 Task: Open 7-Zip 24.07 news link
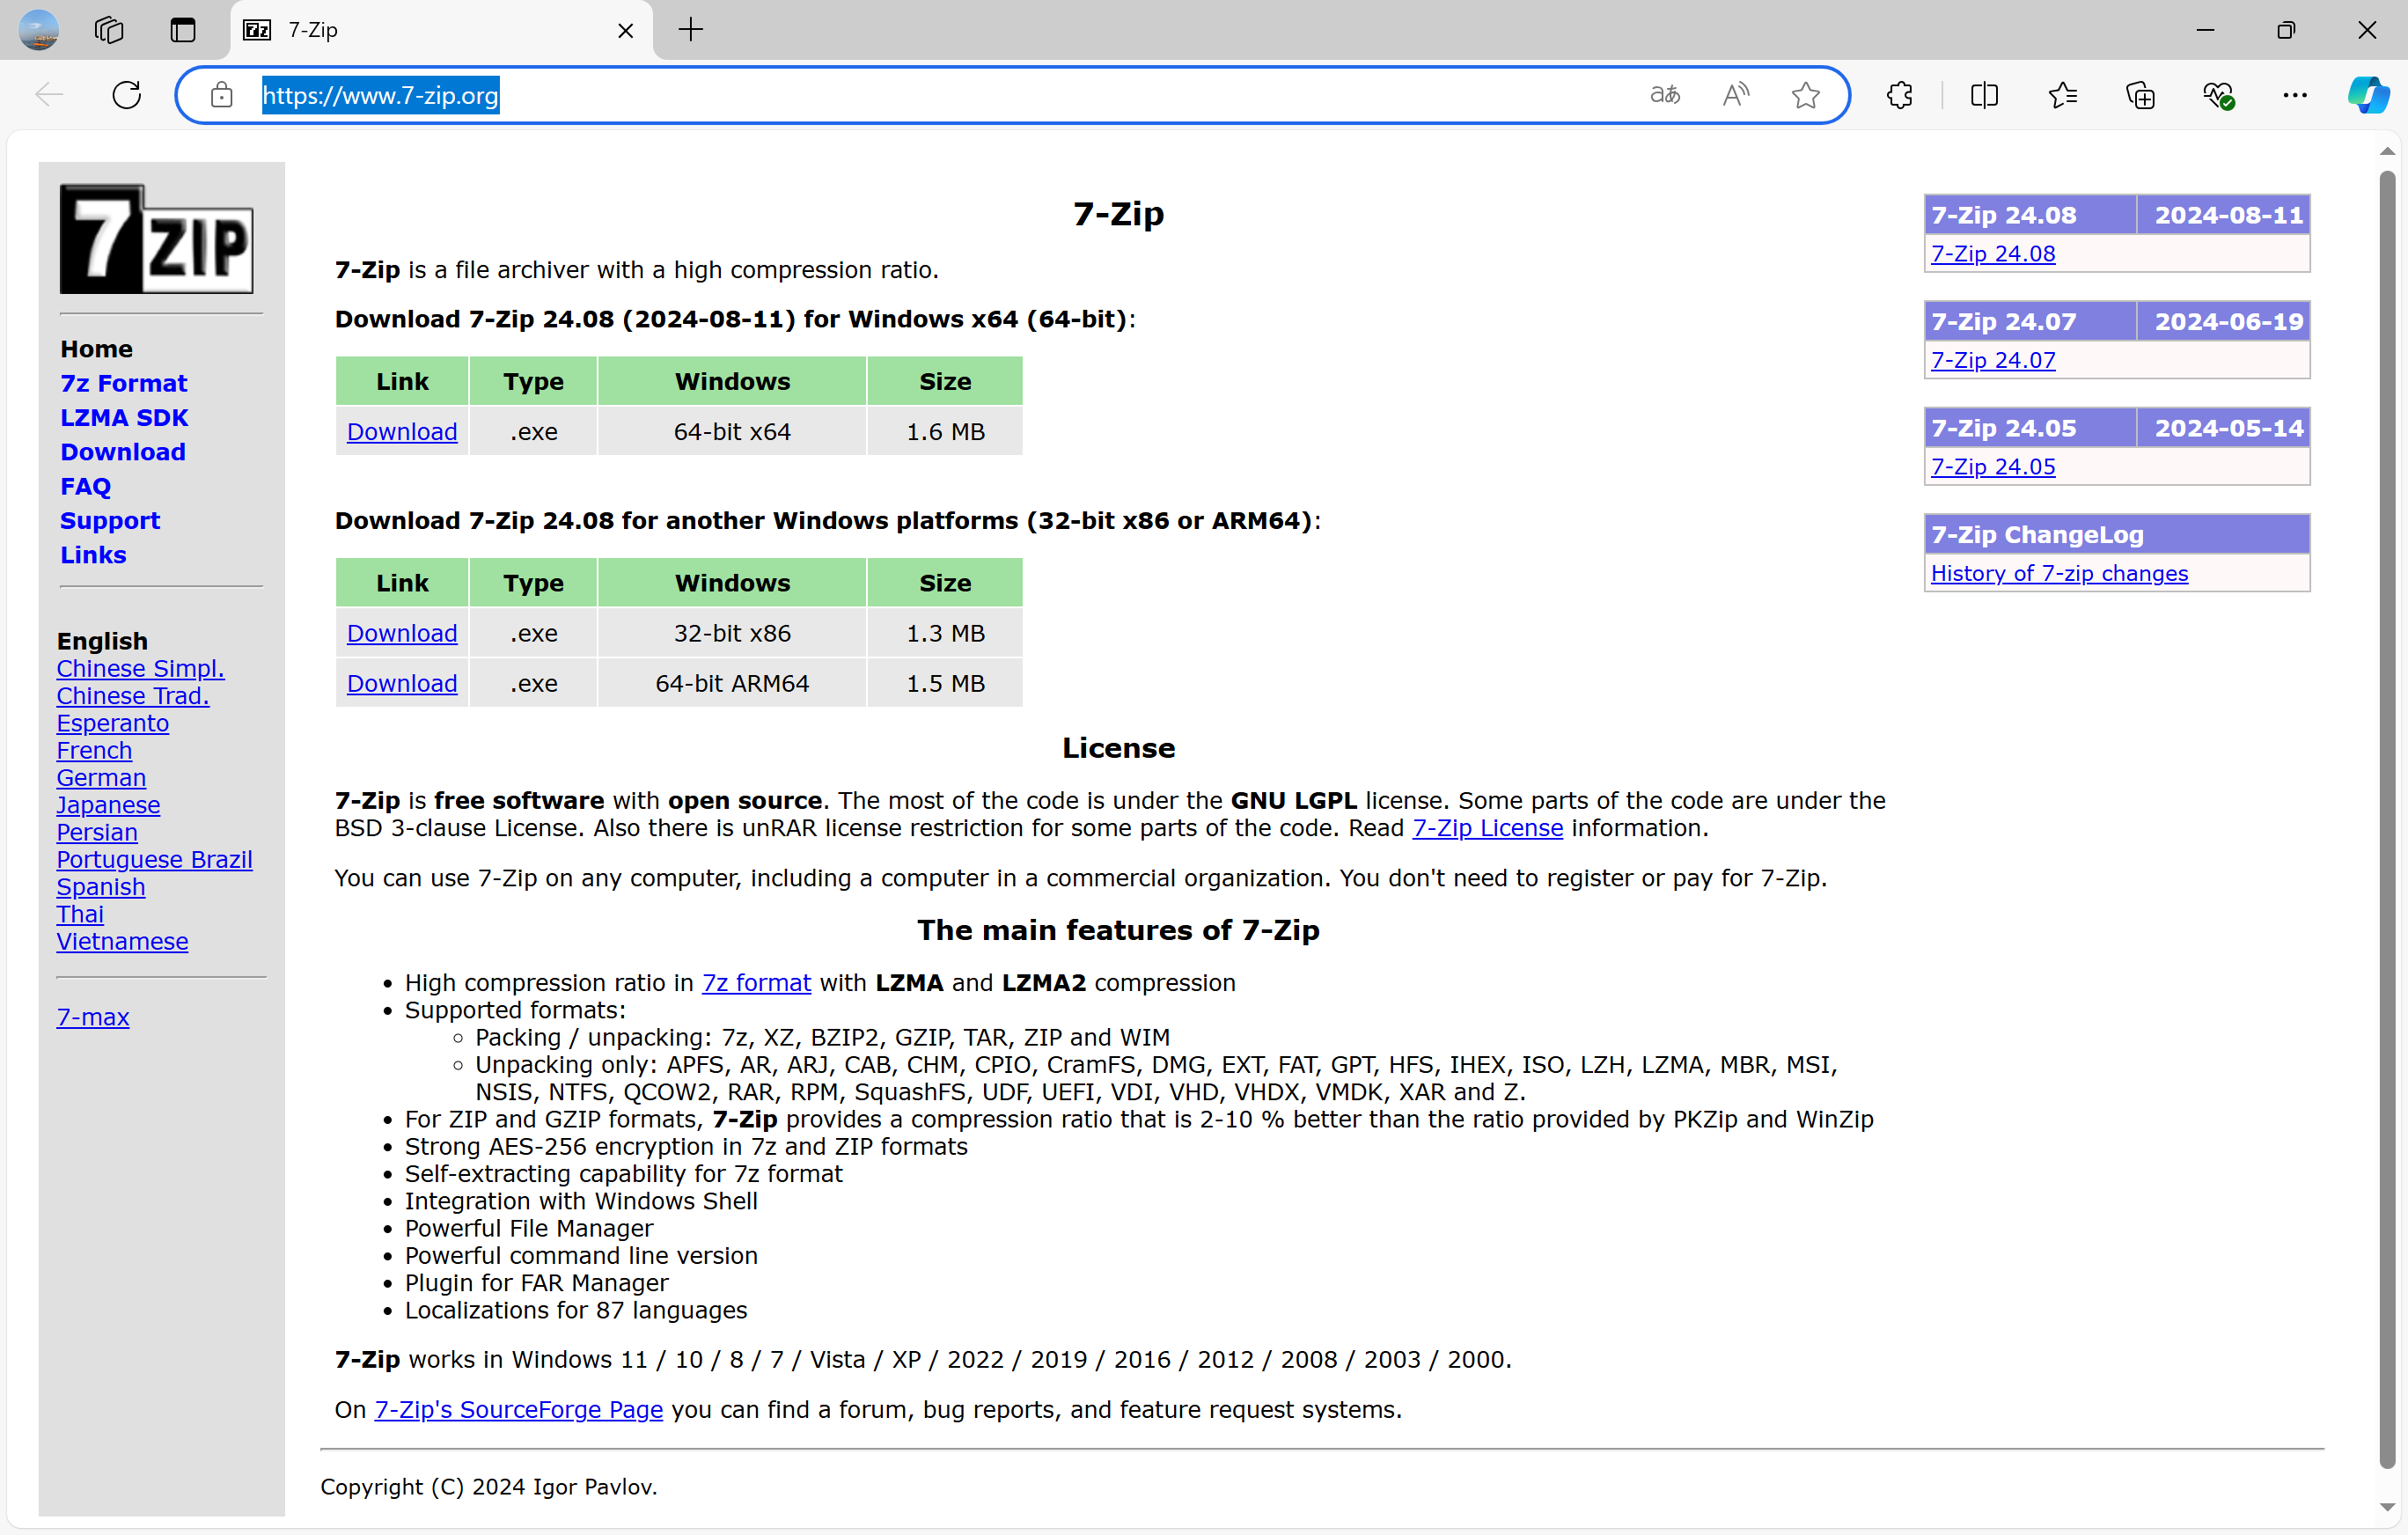[1993, 360]
